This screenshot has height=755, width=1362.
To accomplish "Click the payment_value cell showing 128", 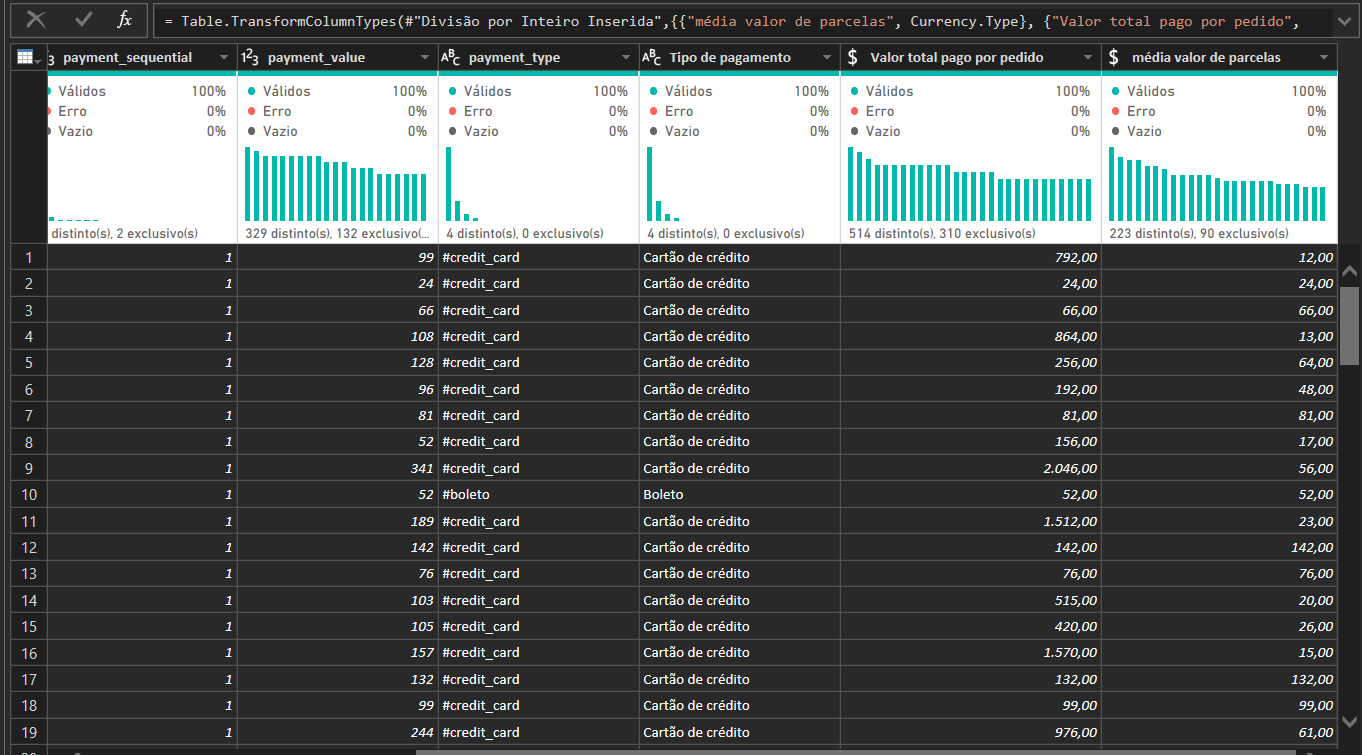I will tap(337, 362).
